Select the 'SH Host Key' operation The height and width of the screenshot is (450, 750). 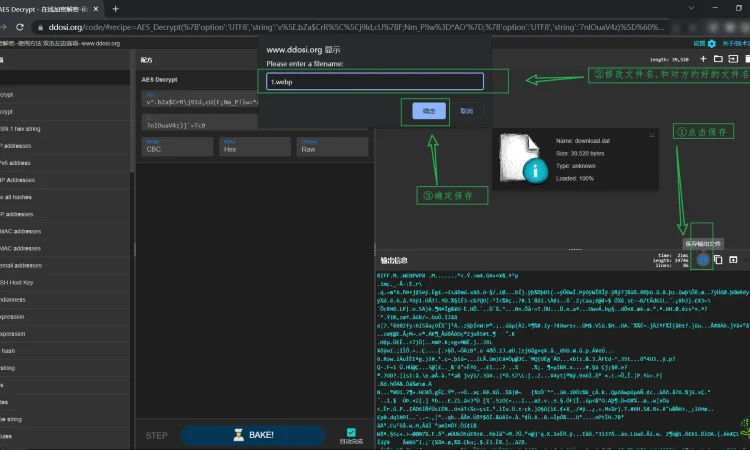[x=65, y=283]
